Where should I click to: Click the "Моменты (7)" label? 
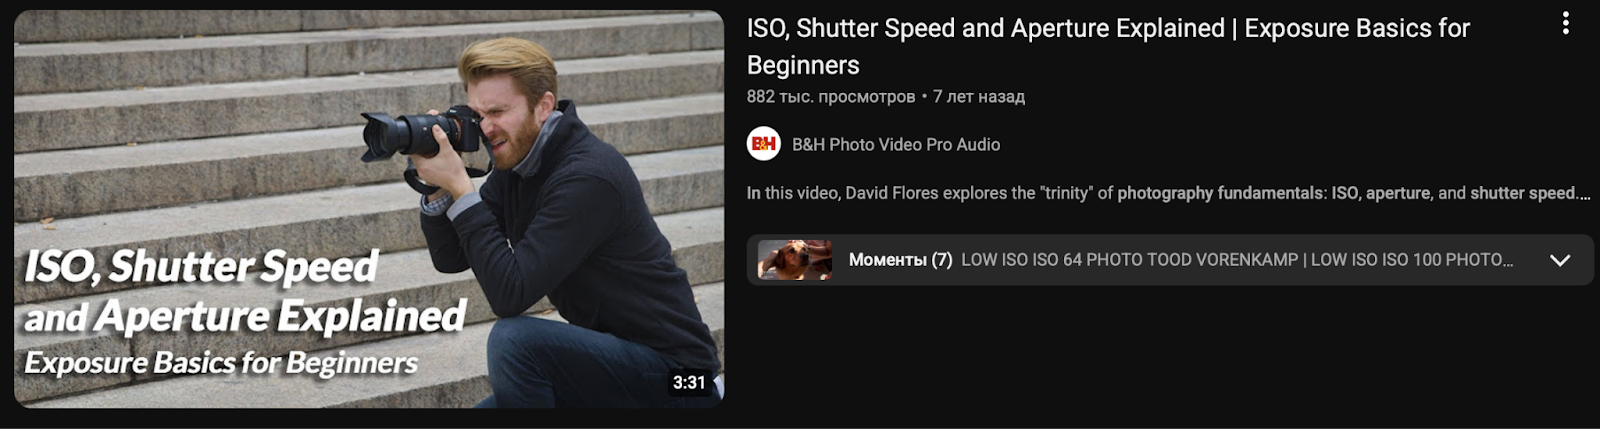[900, 260]
